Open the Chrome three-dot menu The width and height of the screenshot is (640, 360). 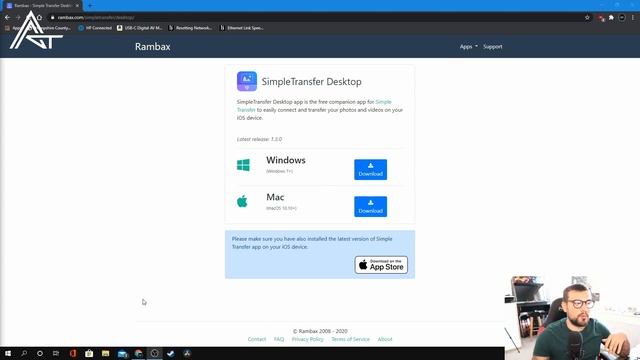pyautogui.click(x=633, y=18)
